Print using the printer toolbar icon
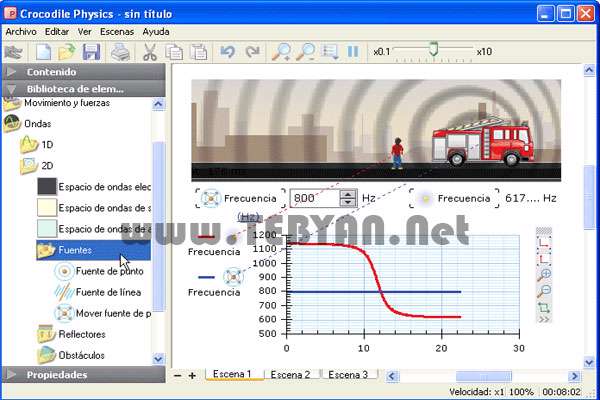Image resolution: width=600 pixels, height=400 pixels. pyautogui.click(x=121, y=52)
